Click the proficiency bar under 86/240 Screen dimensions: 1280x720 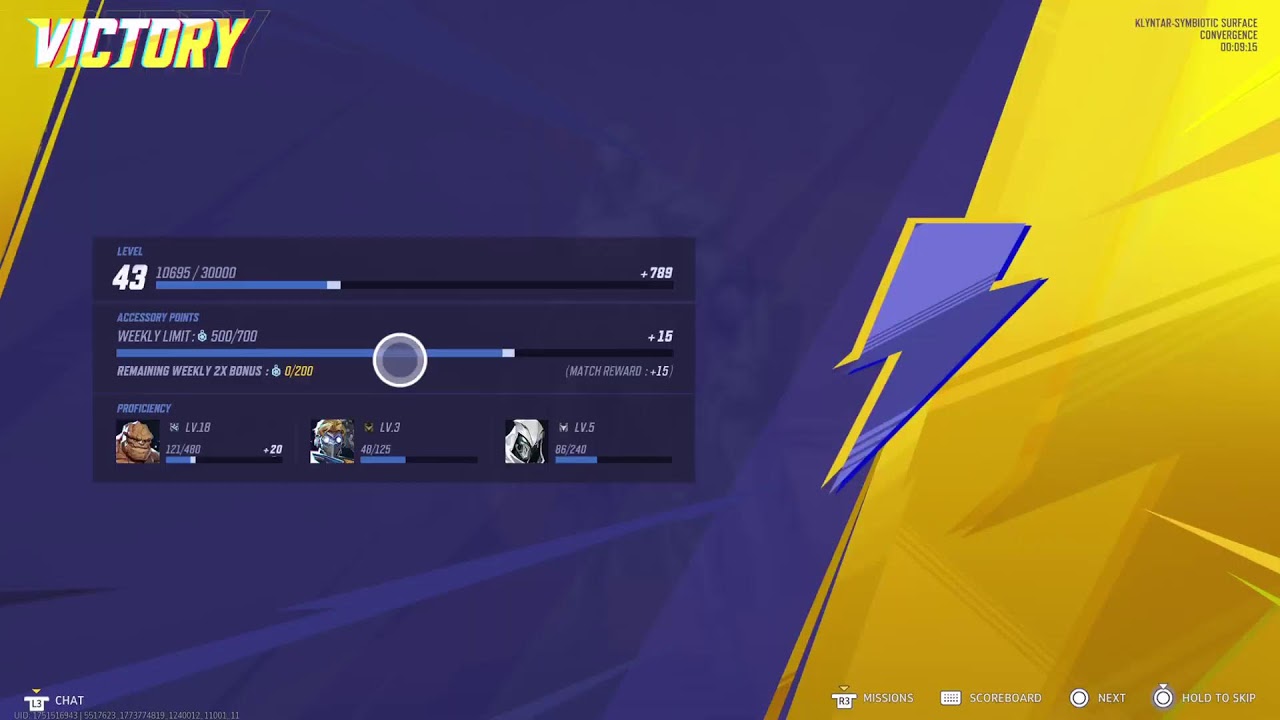pyautogui.click(x=613, y=460)
